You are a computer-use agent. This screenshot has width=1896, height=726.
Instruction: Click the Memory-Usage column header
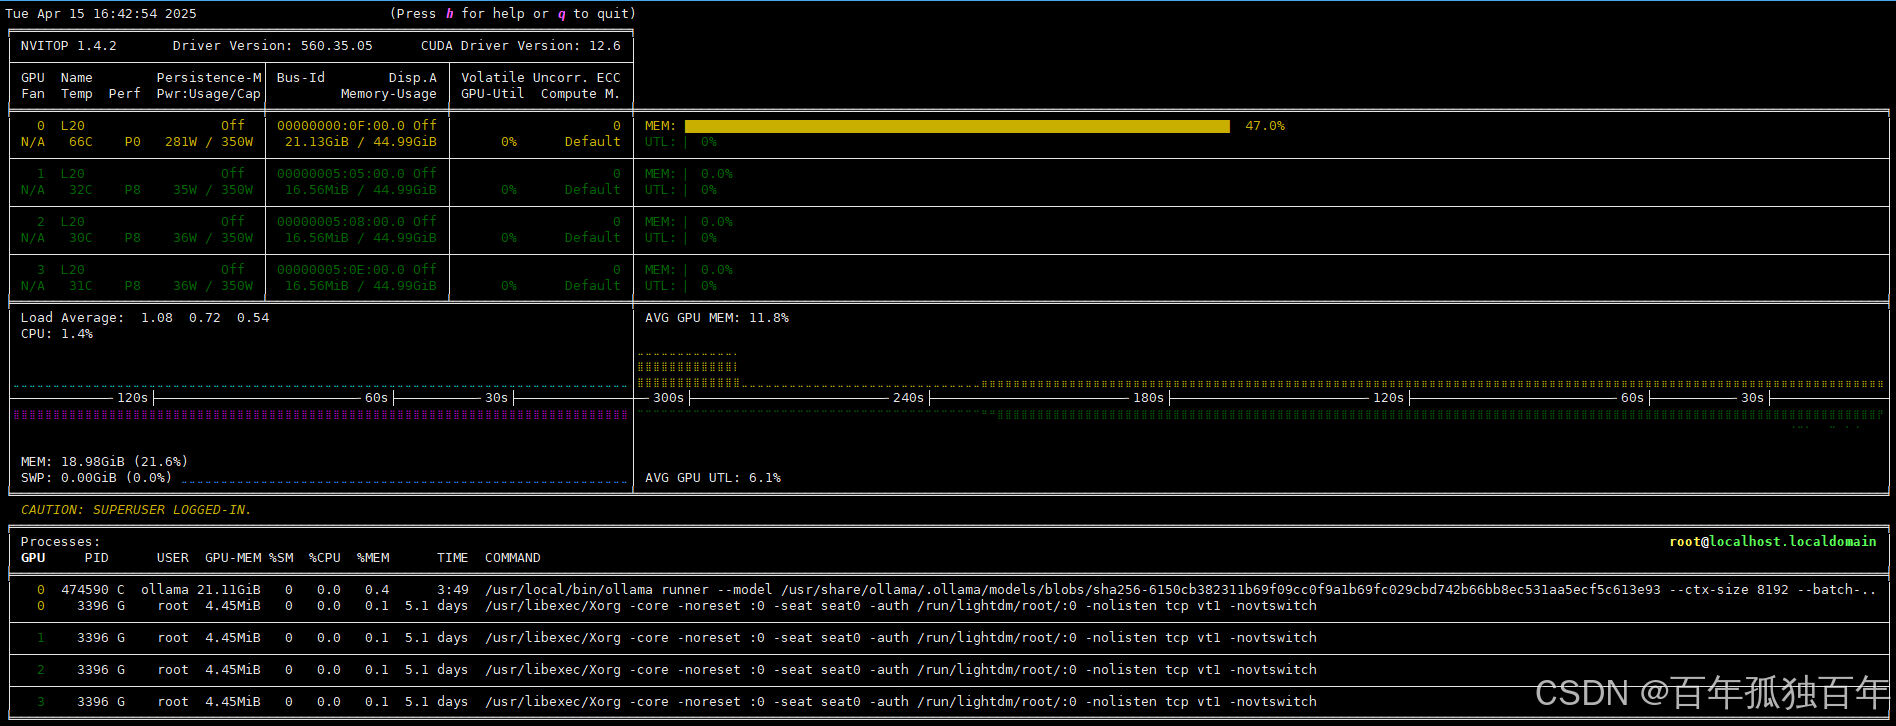(389, 94)
